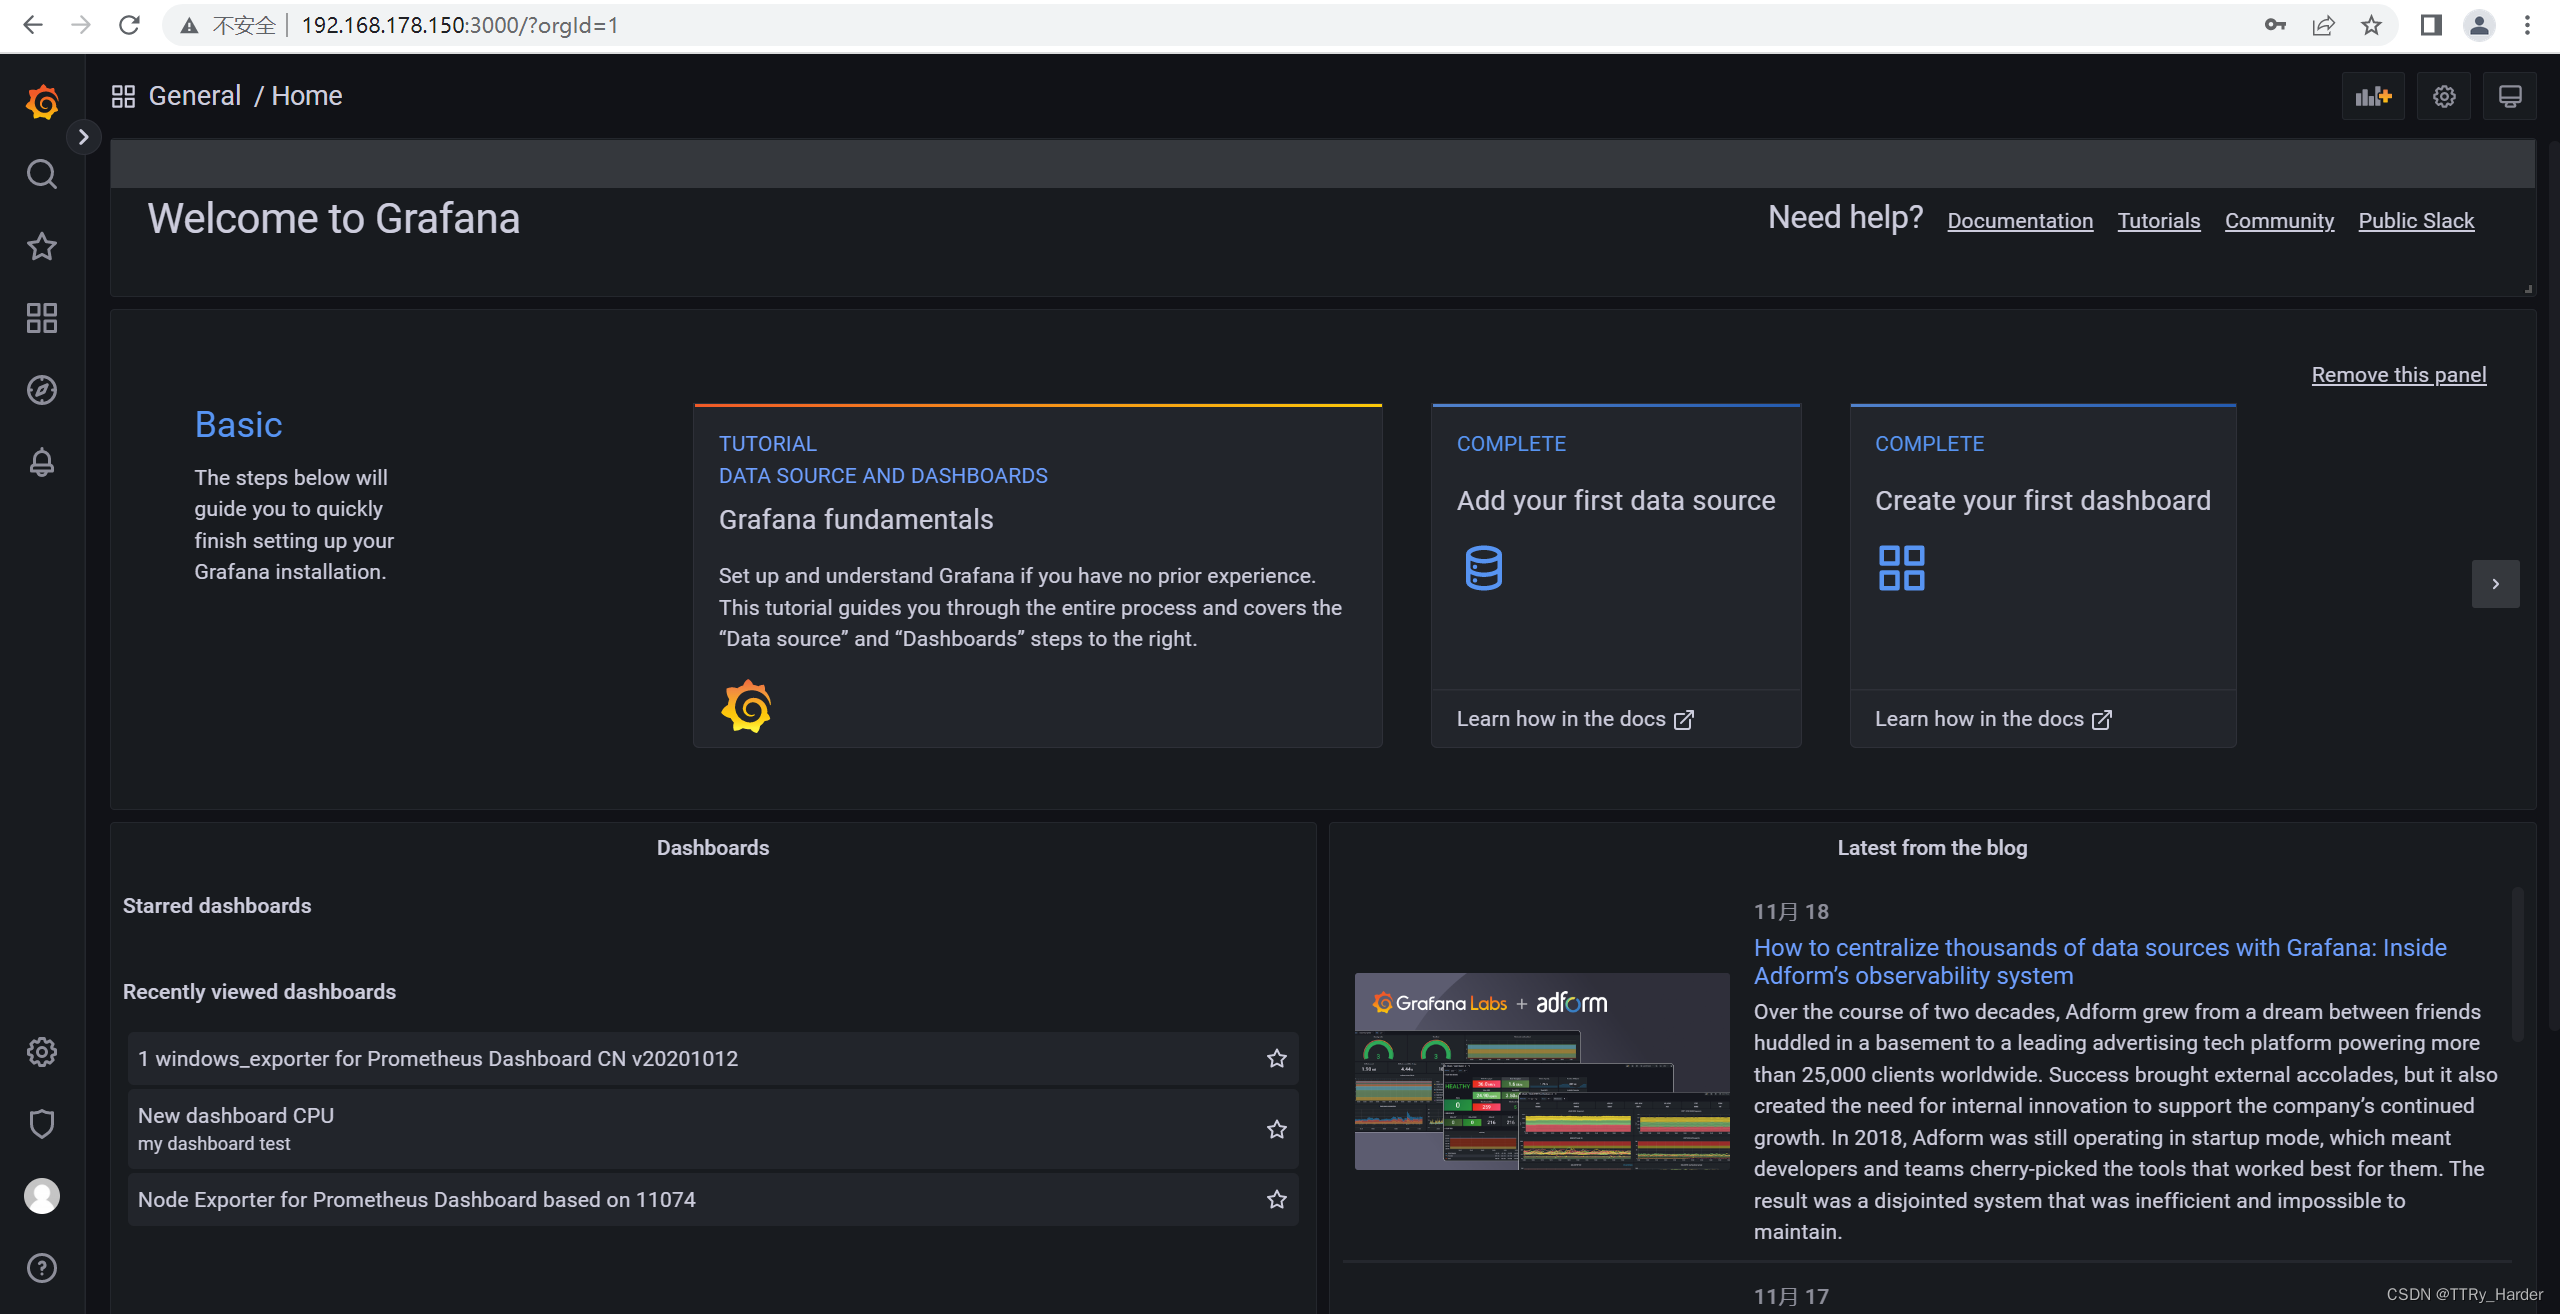Open the Public Slack link
Image resolution: width=2560 pixels, height=1314 pixels.
click(x=2416, y=221)
